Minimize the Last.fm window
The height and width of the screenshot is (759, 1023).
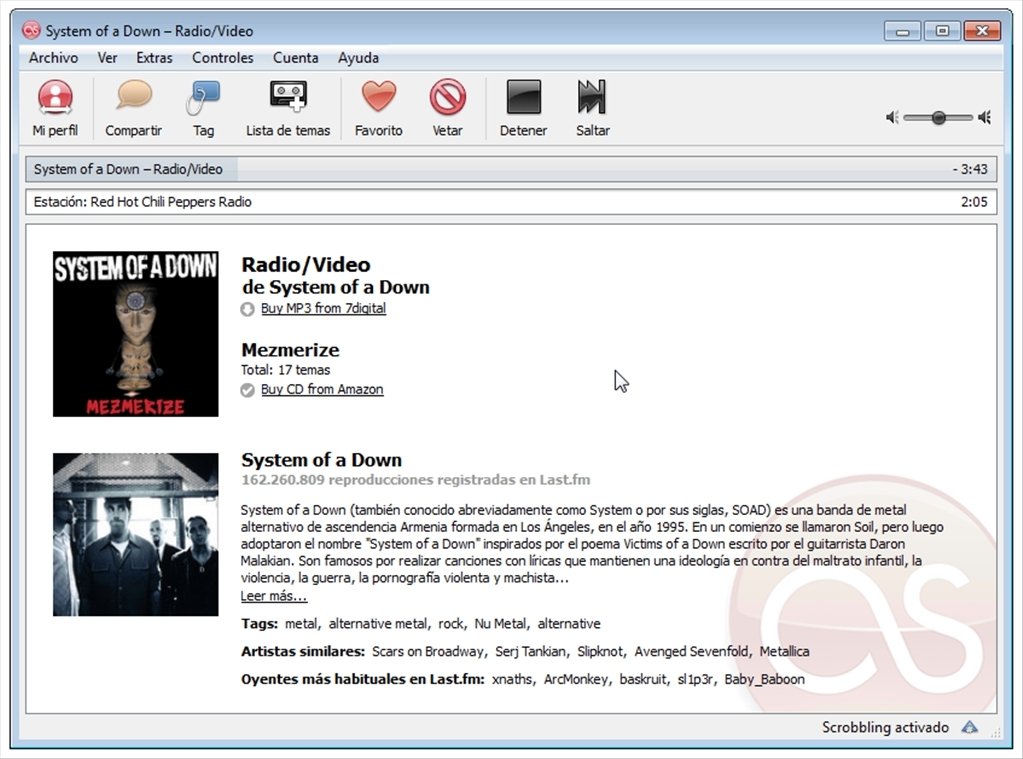click(902, 31)
